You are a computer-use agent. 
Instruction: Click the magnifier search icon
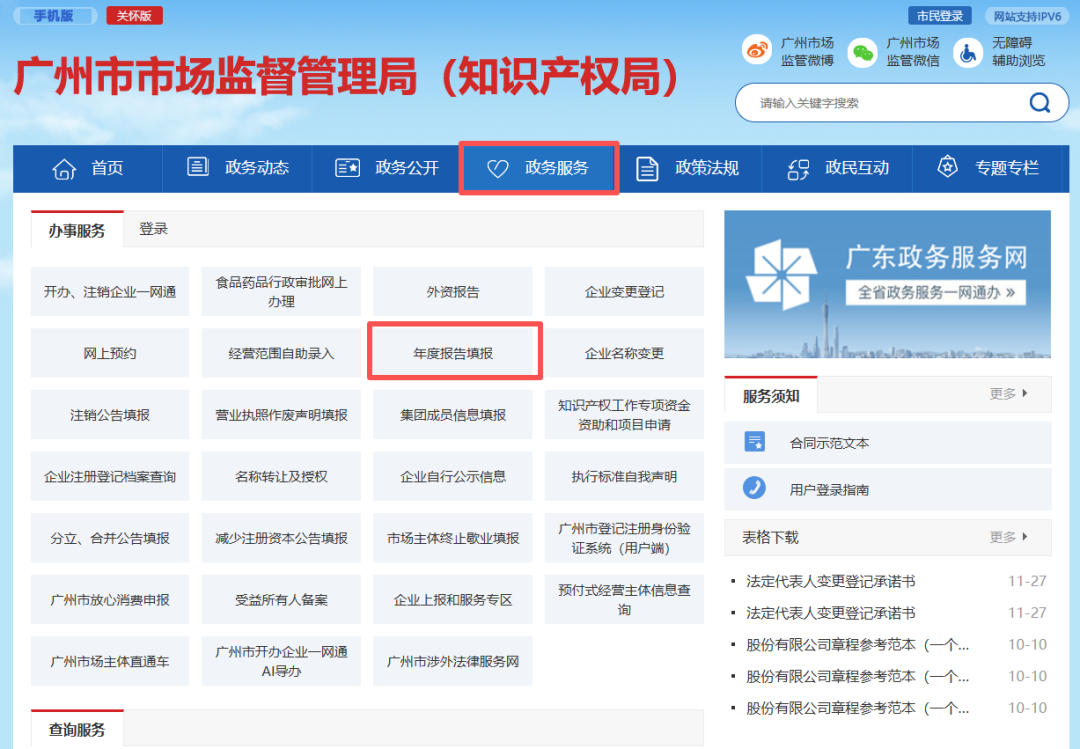[x=1039, y=103]
